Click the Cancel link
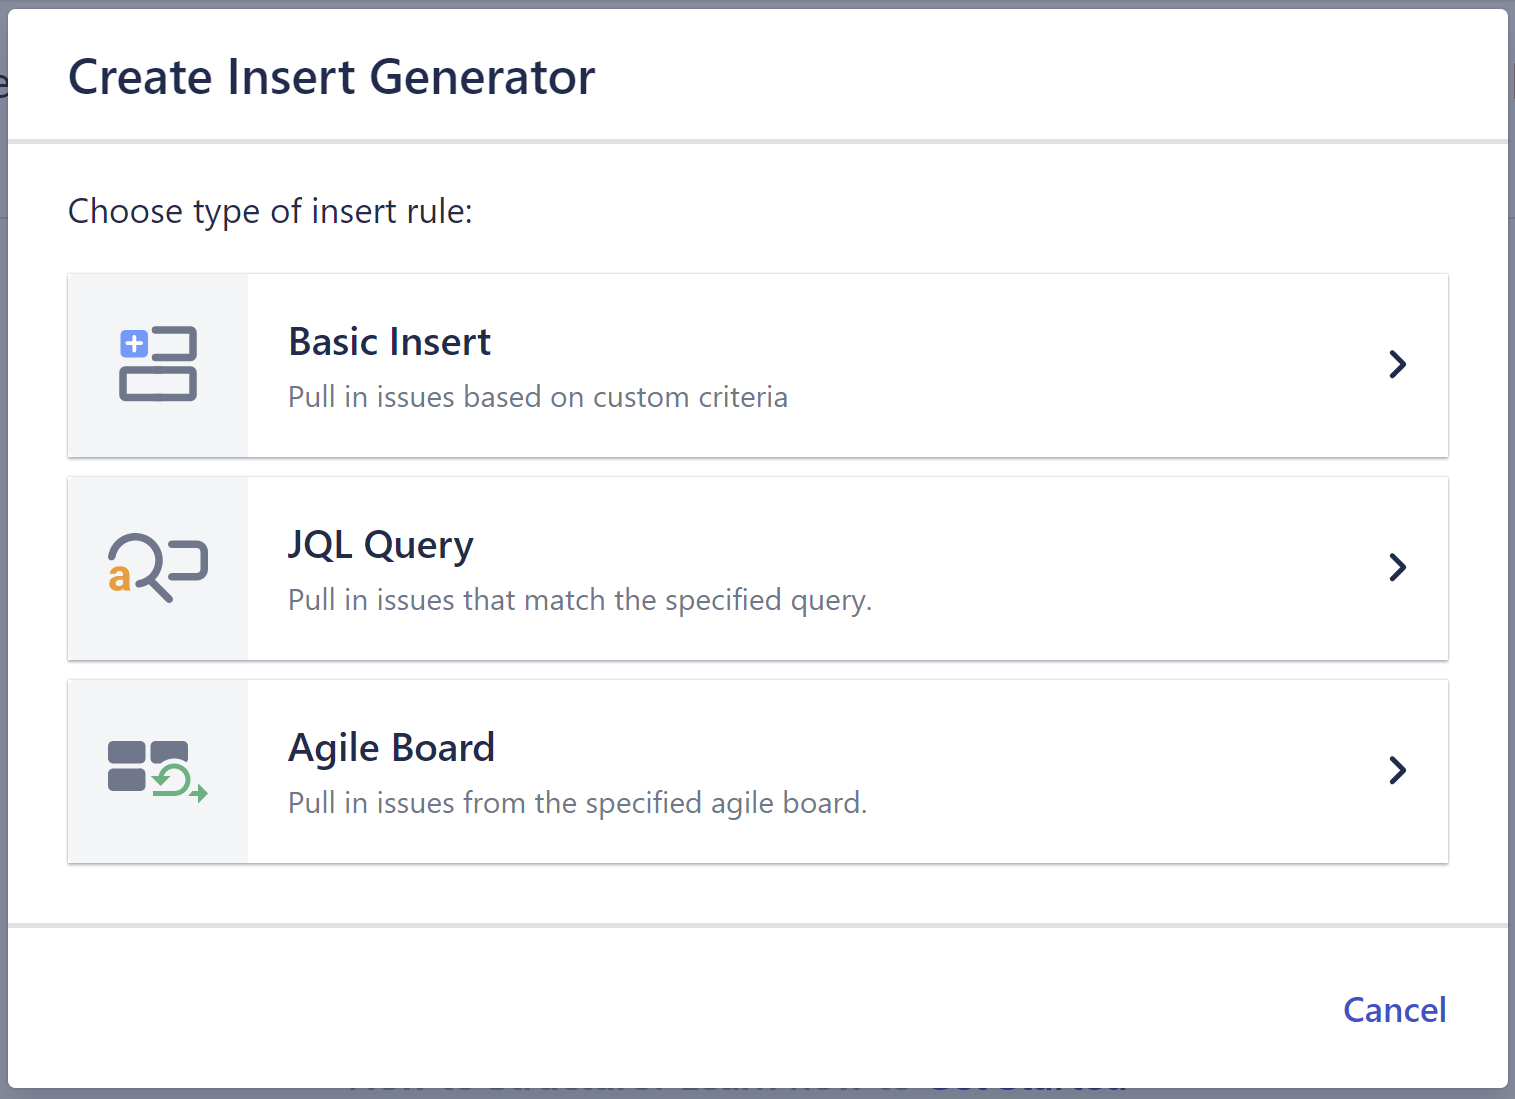Screen dimensions: 1515x1099 (1394, 1010)
